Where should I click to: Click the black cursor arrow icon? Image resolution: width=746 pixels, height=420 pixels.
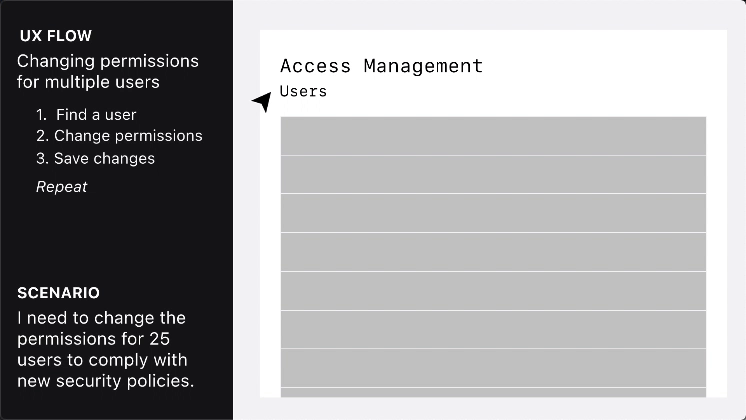pos(263,102)
